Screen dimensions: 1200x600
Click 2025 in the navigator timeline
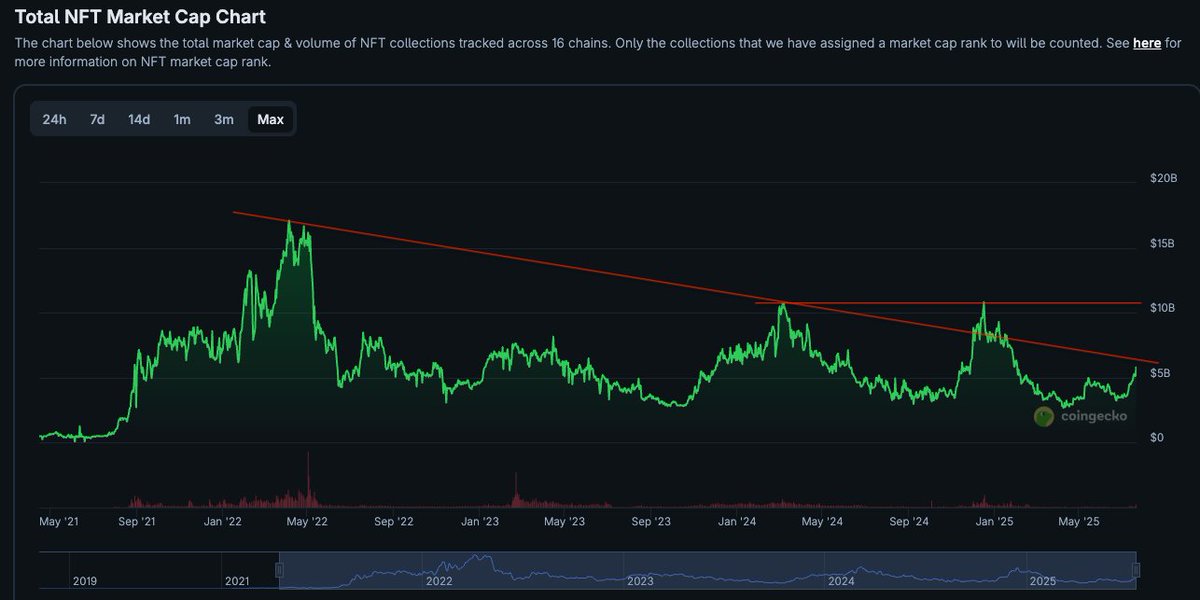pyautogui.click(x=1043, y=581)
